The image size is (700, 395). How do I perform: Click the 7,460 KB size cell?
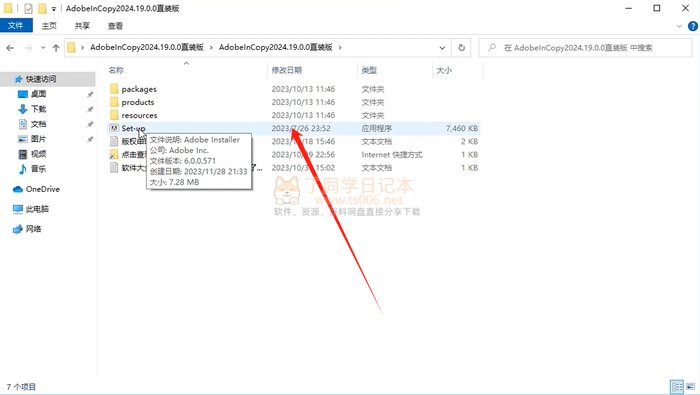[x=462, y=129]
